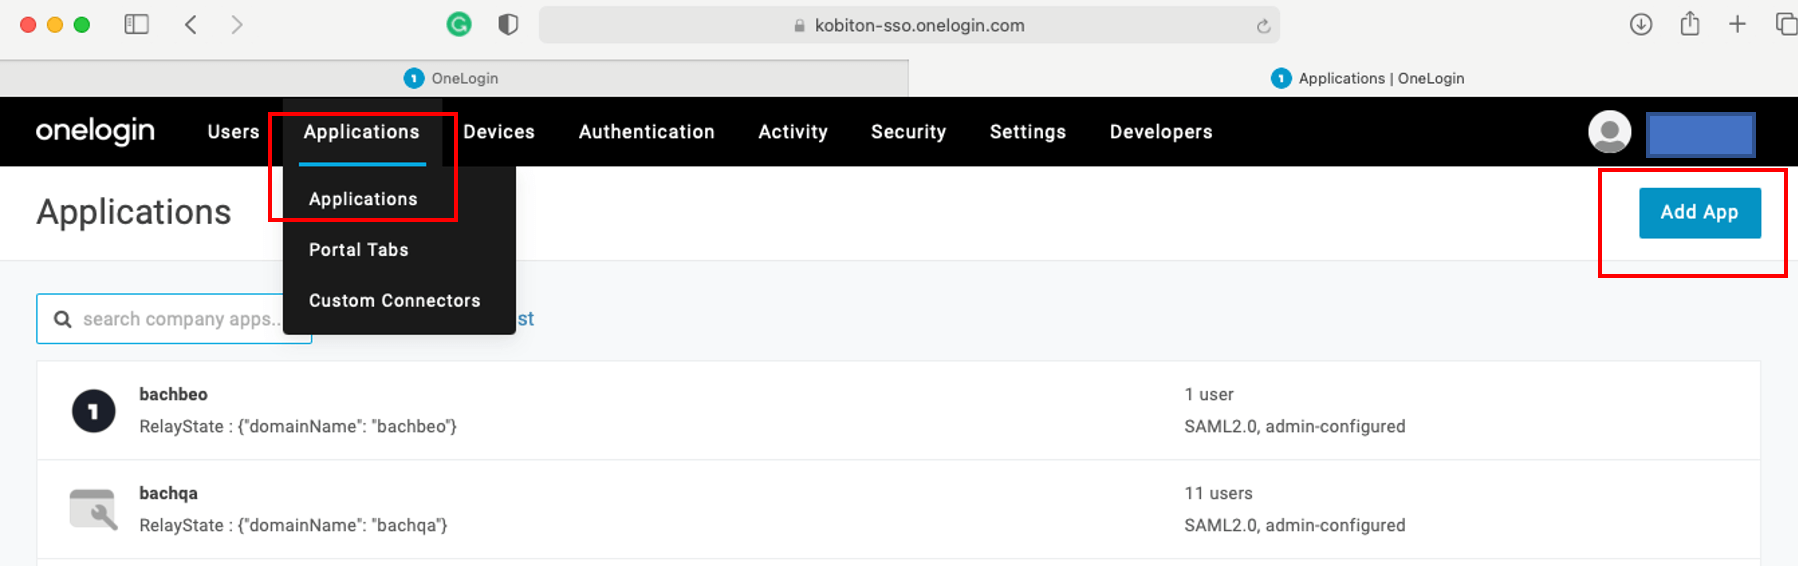1798x570 pixels.
Task: Click the Grammarly extension icon
Action: pyautogui.click(x=459, y=25)
